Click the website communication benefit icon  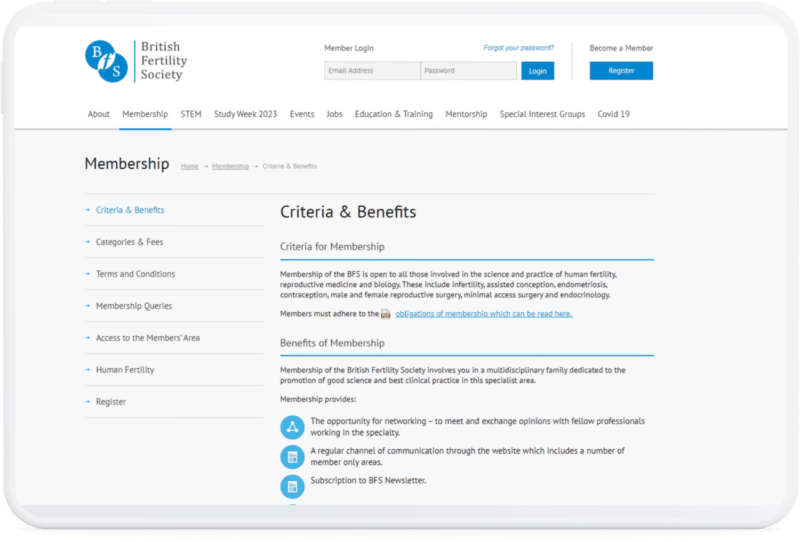(292, 457)
